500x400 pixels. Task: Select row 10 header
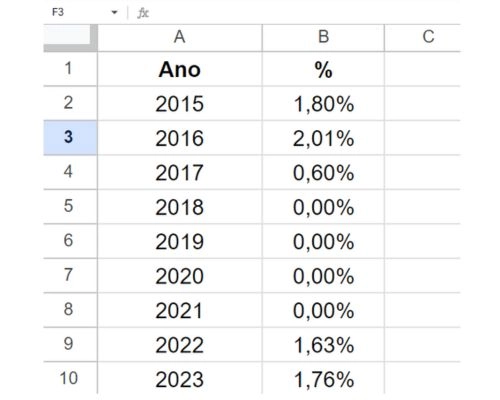point(70,378)
